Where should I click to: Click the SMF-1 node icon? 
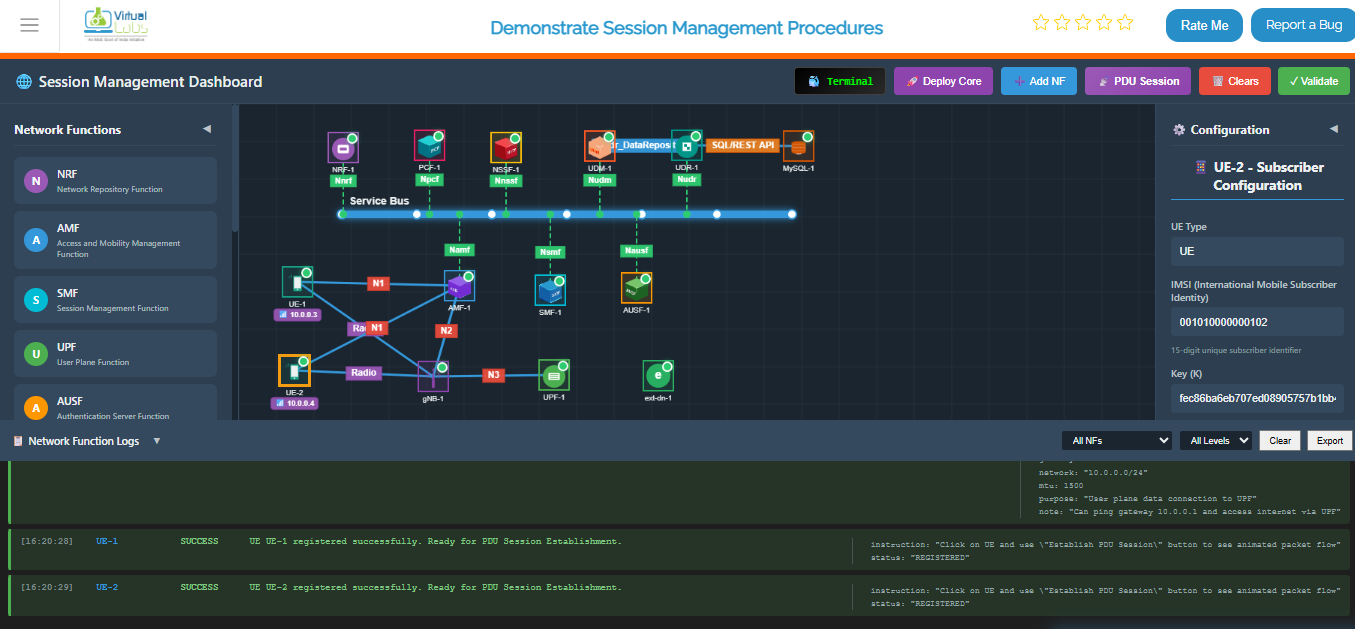click(x=550, y=290)
